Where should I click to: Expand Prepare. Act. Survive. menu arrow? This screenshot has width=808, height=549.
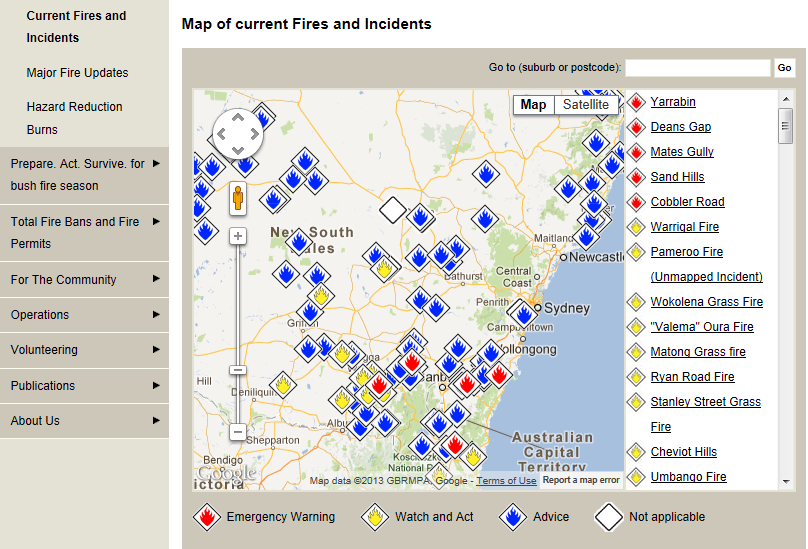tap(156, 163)
